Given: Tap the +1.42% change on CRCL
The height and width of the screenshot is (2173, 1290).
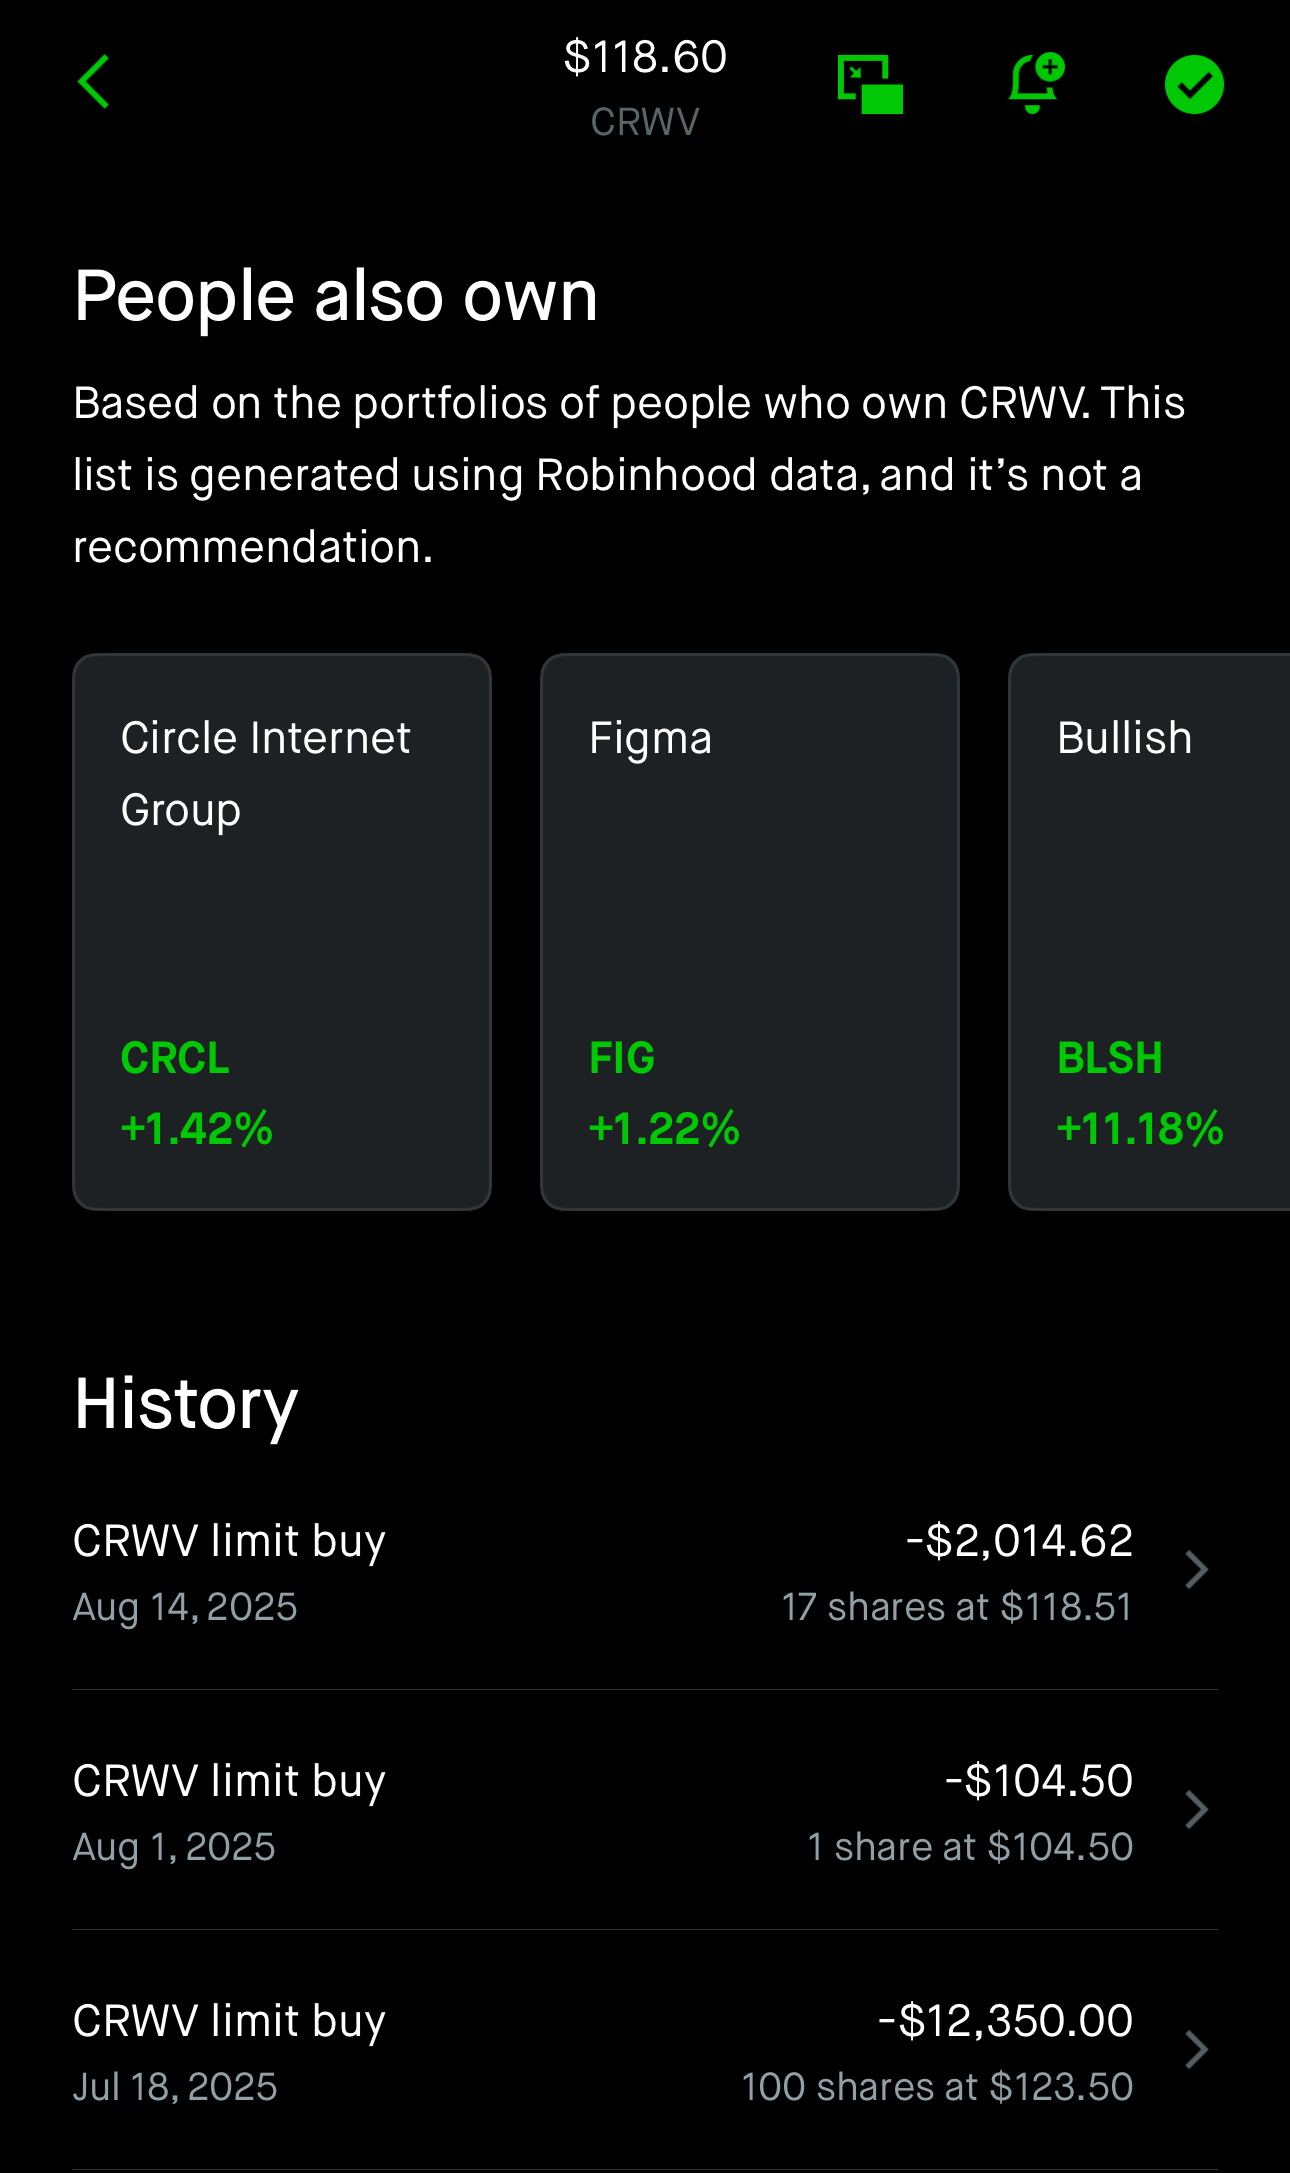Looking at the screenshot, I should [x=197, y=1129].
